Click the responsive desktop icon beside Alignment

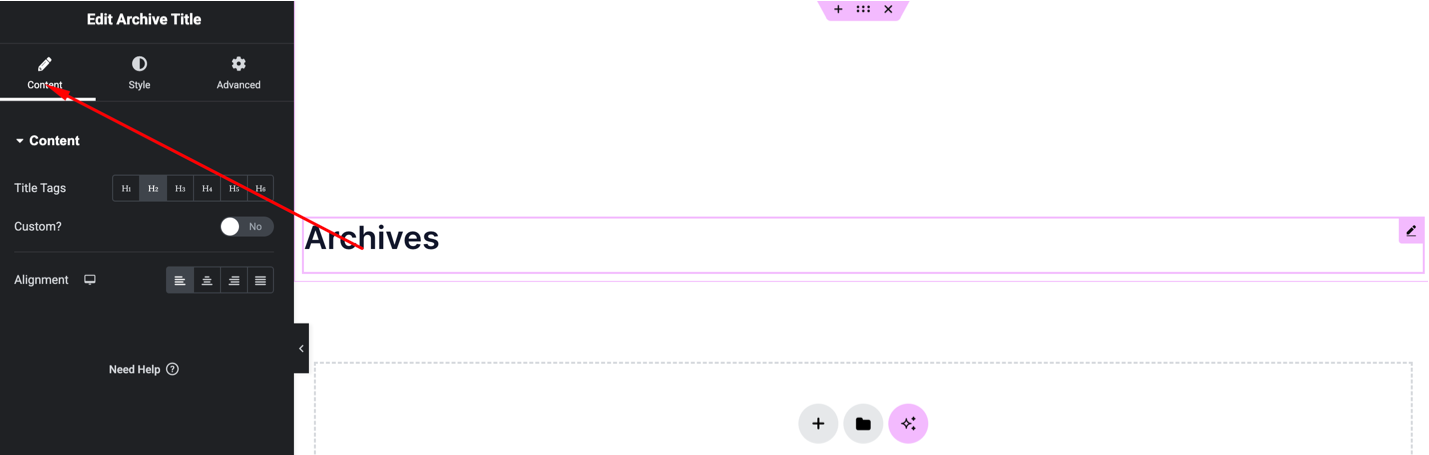pos(90,280)
